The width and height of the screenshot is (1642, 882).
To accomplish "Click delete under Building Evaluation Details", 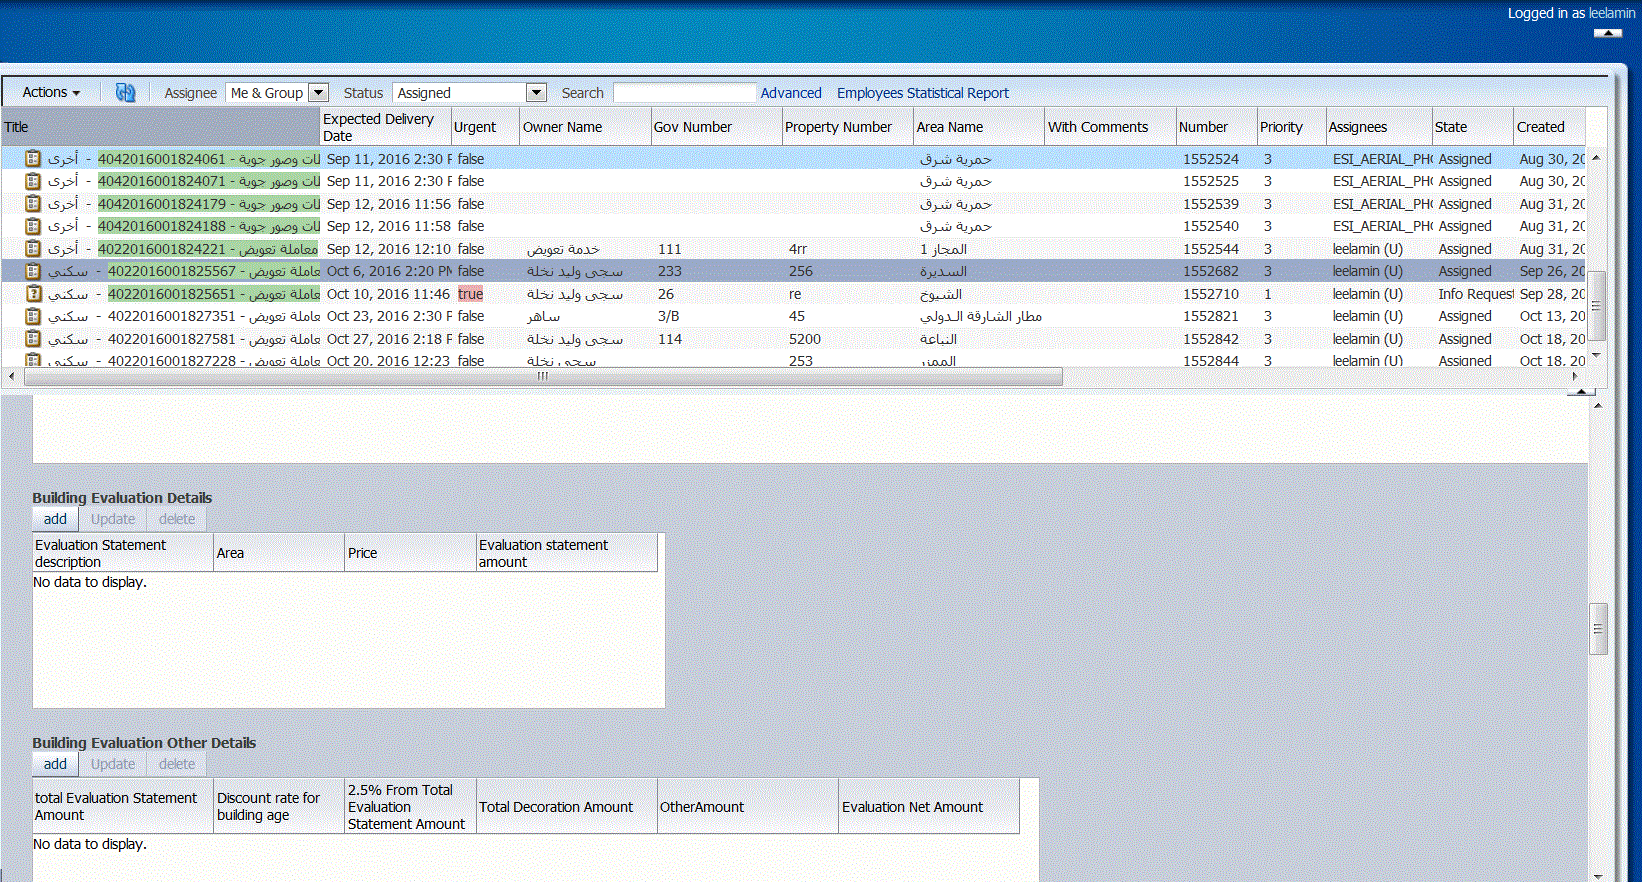I will coord(177,519).
